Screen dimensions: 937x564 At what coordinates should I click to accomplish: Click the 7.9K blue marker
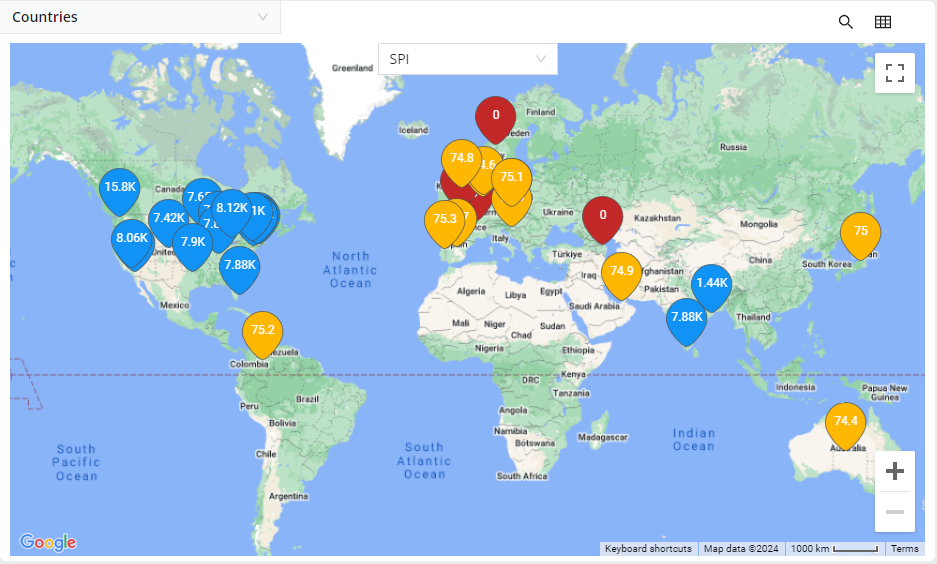point(192,247)
